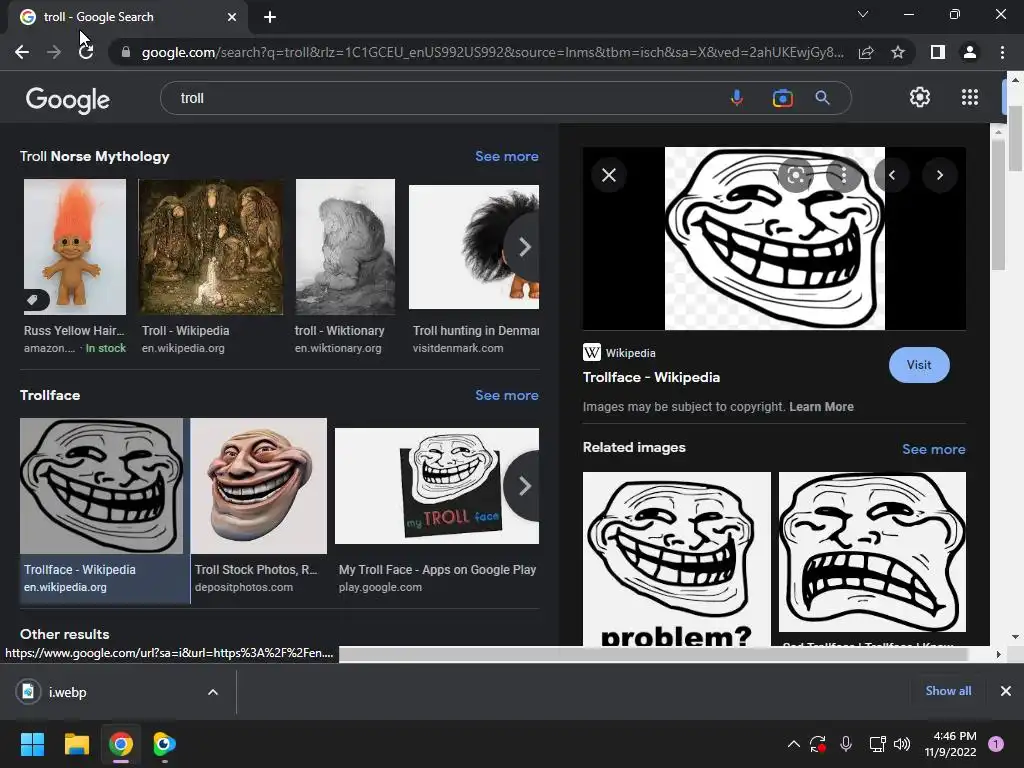Select the Trollface - Wikipedia thumbnail
Screen dimensions: 1024x768
click(102, 486)
